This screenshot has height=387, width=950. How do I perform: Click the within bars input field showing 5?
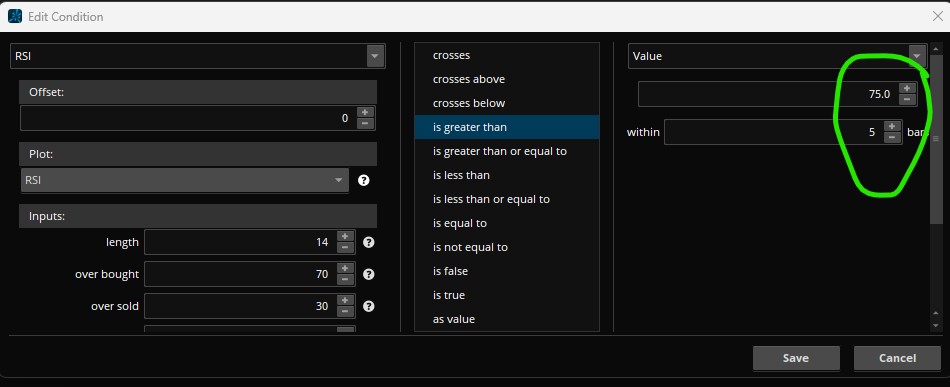coord(773,131)
